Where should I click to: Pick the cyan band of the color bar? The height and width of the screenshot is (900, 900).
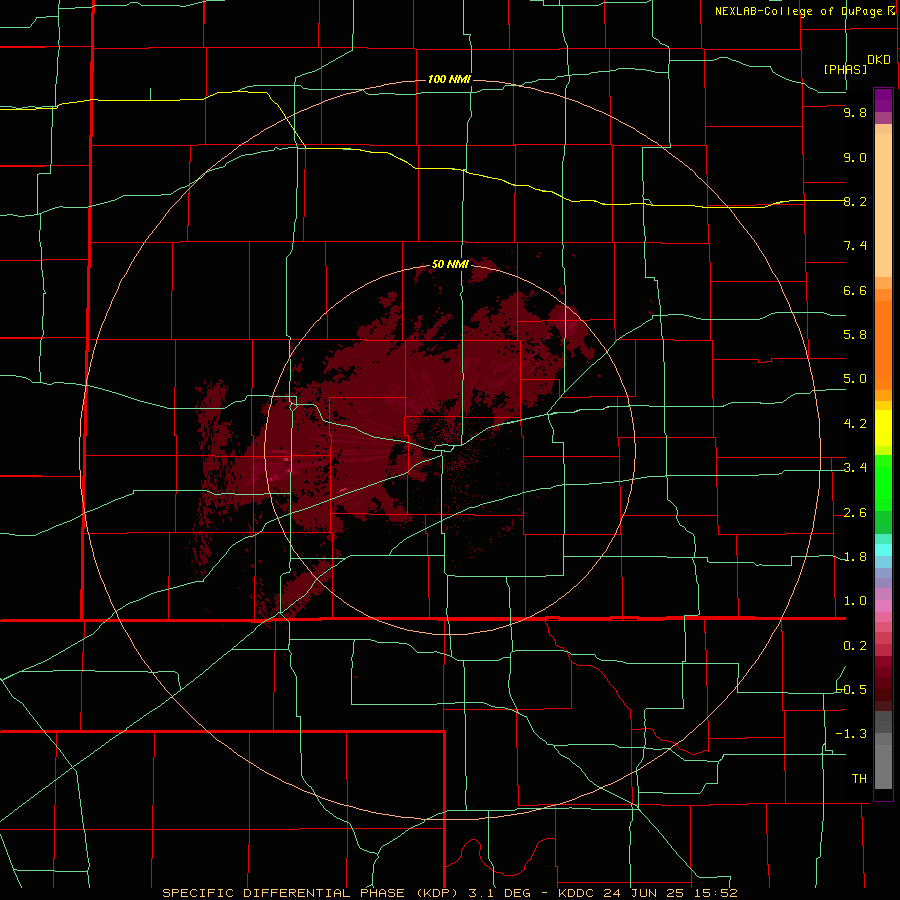[883, 550]
